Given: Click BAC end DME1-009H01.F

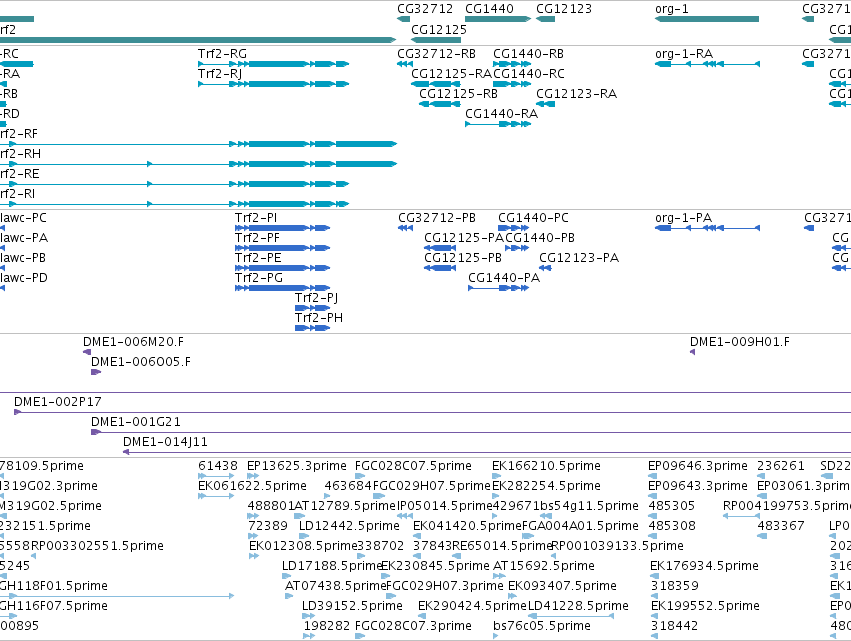Looking at the screenshot, I should (740, 342).
